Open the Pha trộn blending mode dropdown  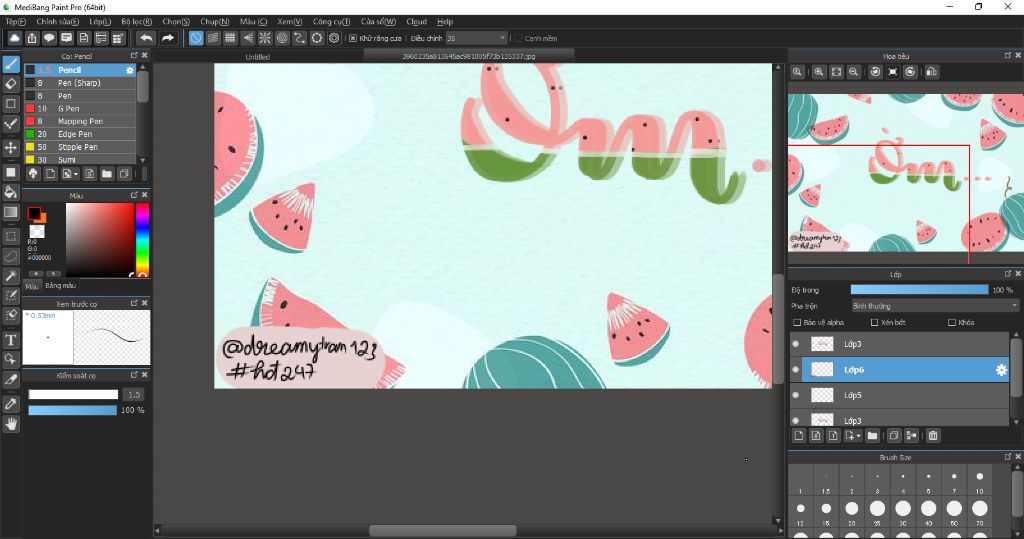tap(935, 306)
